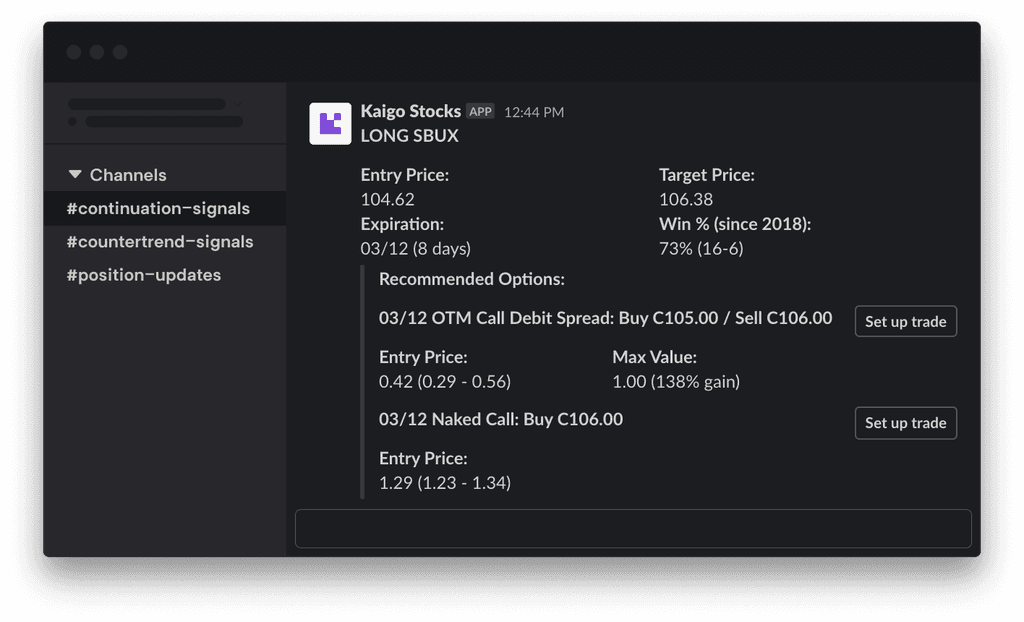The width and height of the screenshot is (1024, 622).
Task: Click the leftmost window control dot
Action: click(74, 52)
